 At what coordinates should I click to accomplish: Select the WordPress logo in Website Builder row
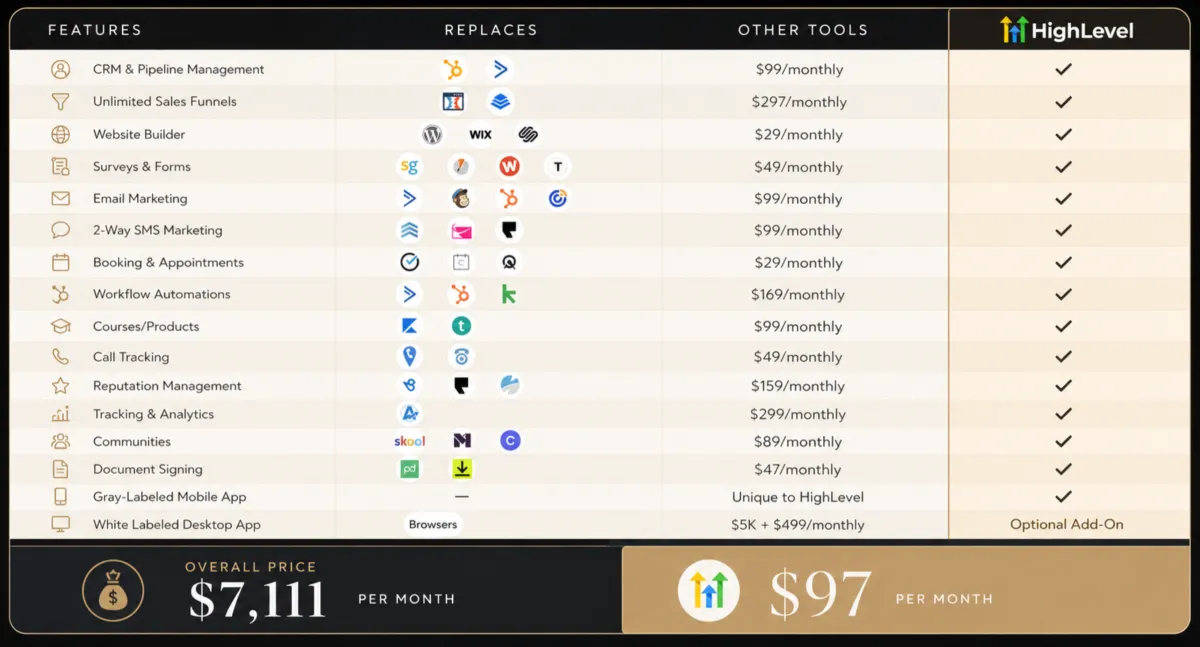tap(432, 134)
